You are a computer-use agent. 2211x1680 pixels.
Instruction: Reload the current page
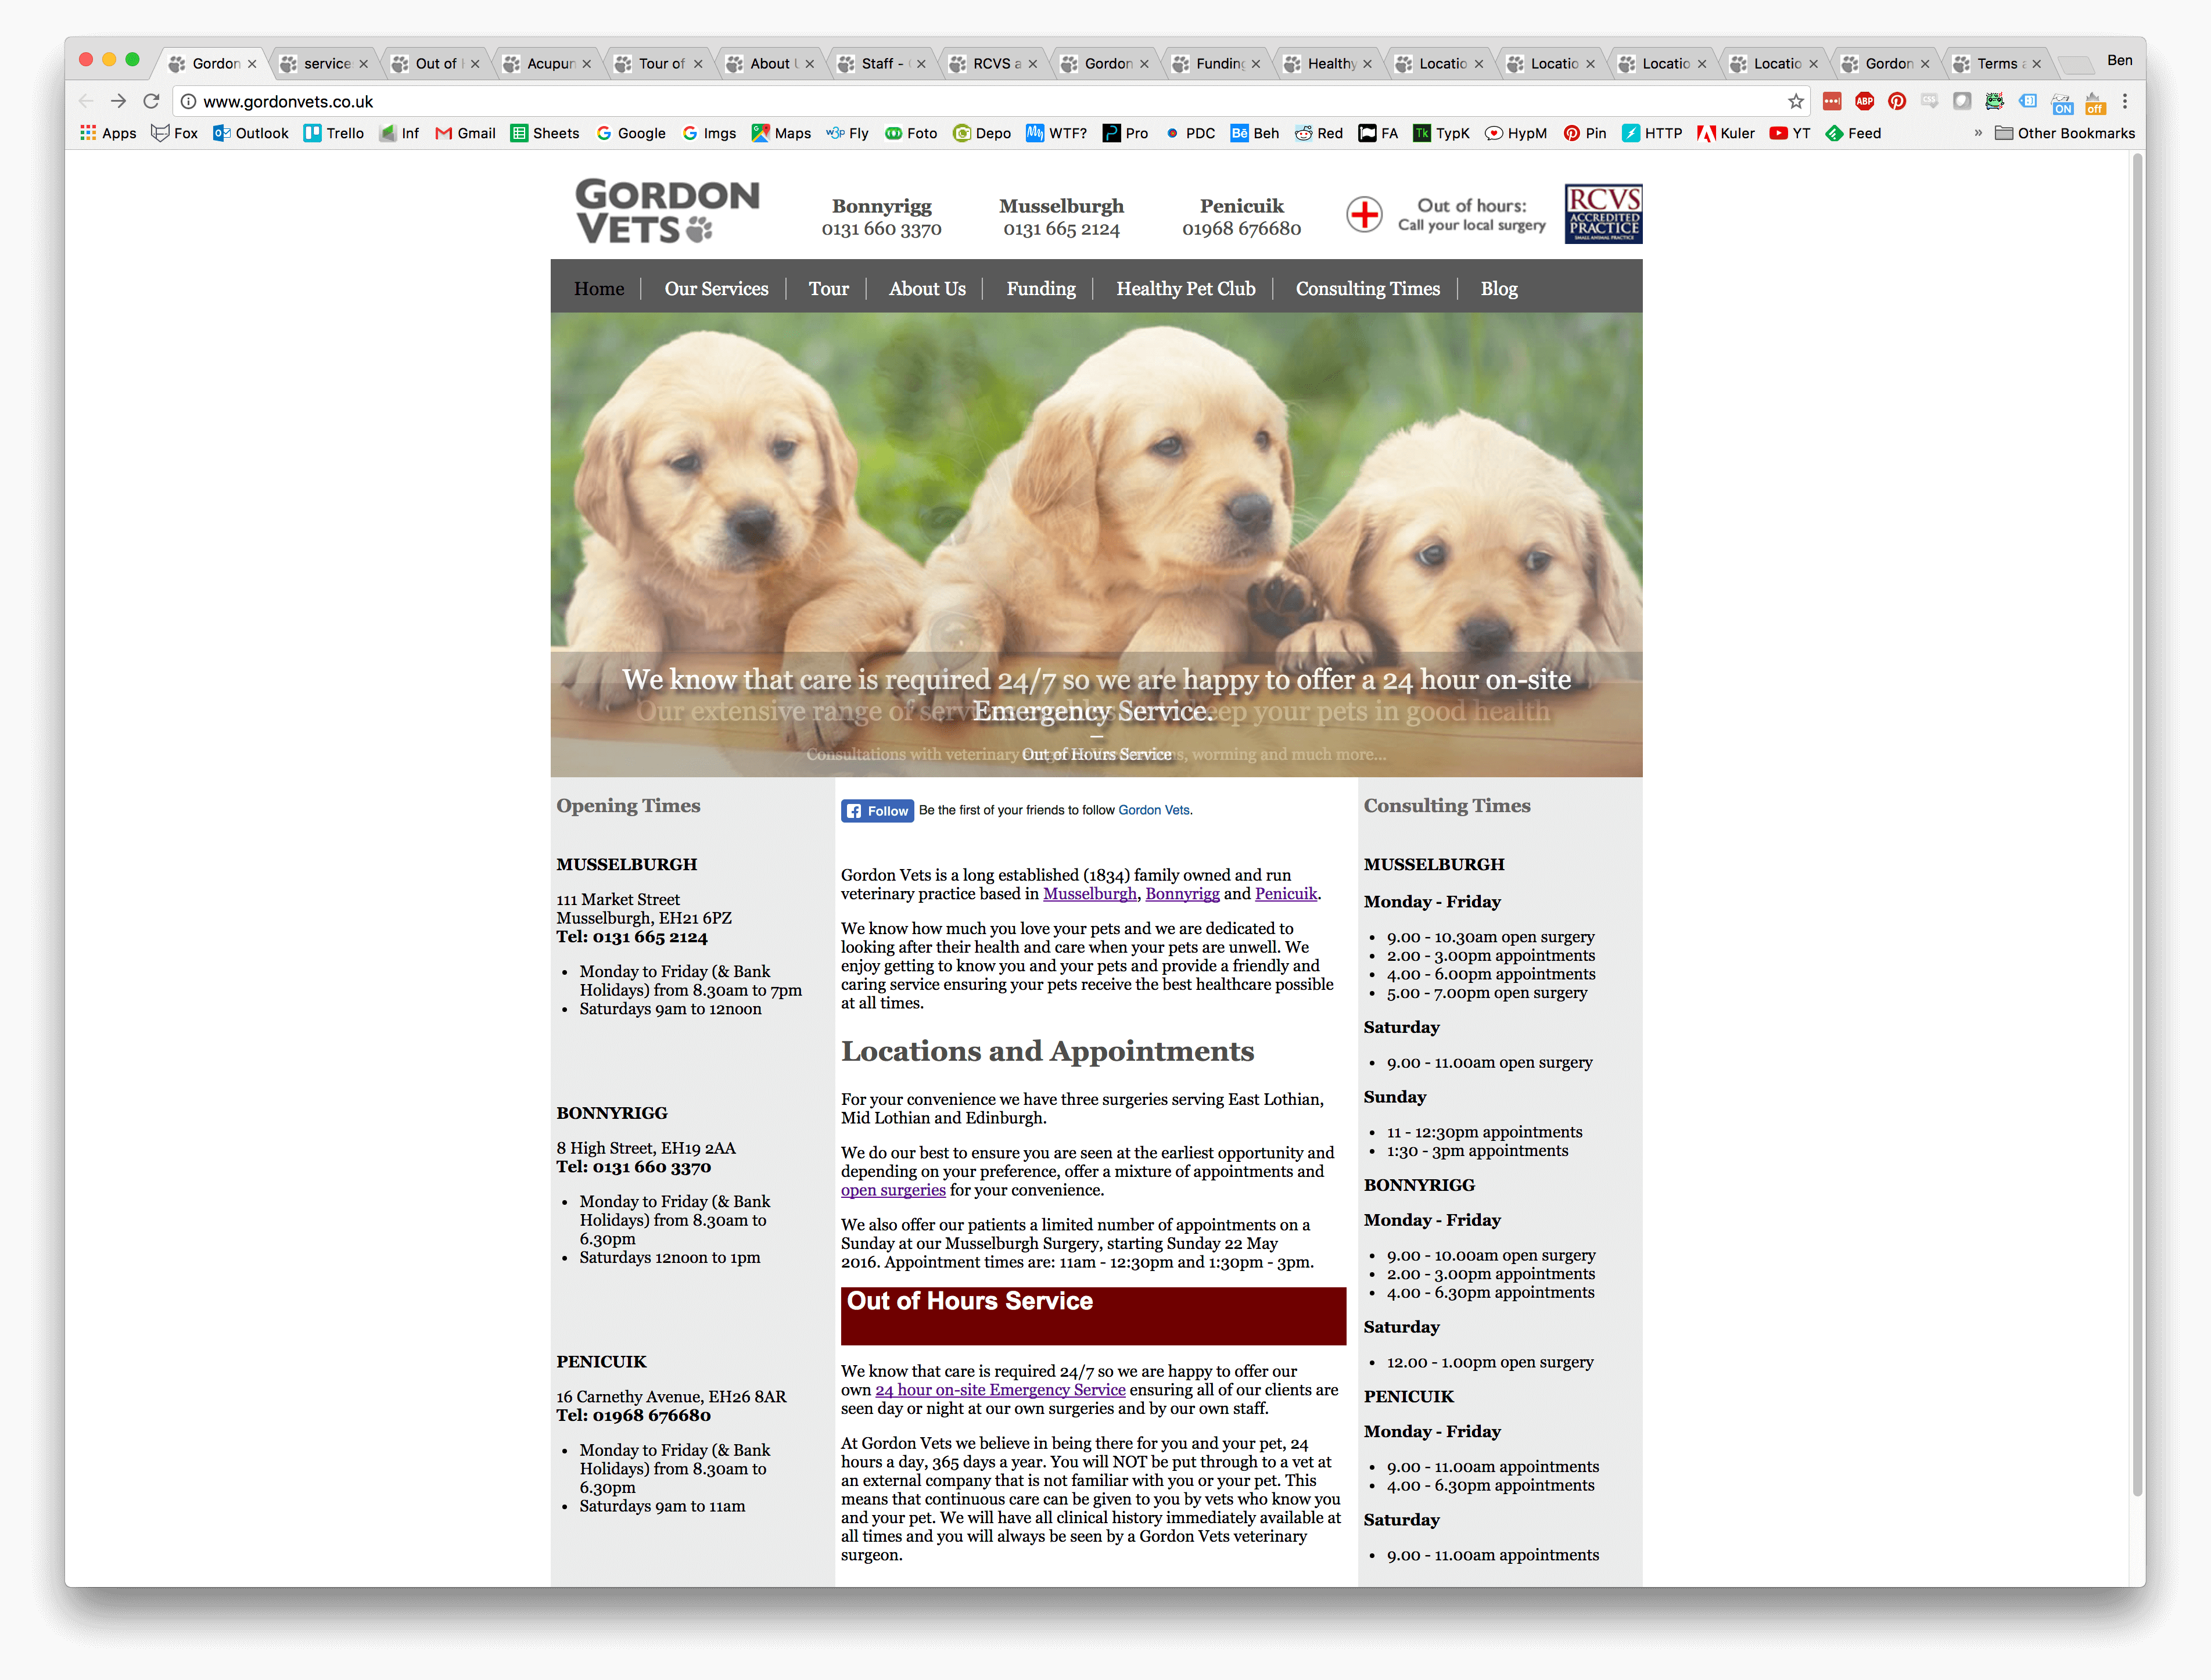(151, 101)
